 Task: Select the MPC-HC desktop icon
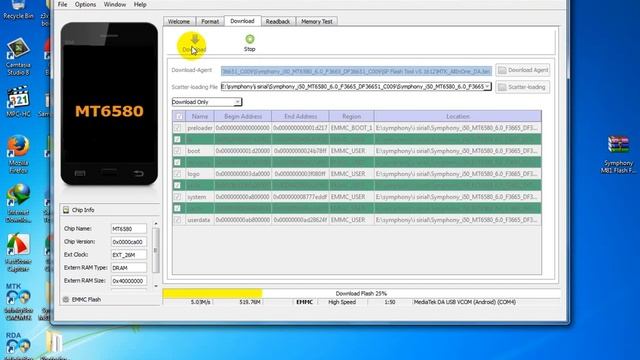pyautogui.click(x=18, y=97)
